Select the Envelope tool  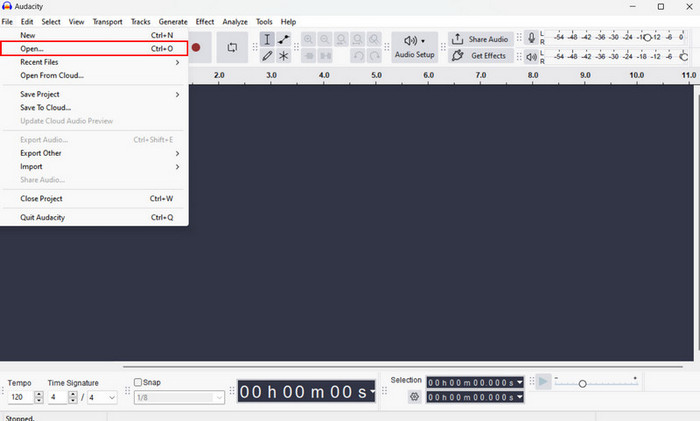click(x=283, y=39)
